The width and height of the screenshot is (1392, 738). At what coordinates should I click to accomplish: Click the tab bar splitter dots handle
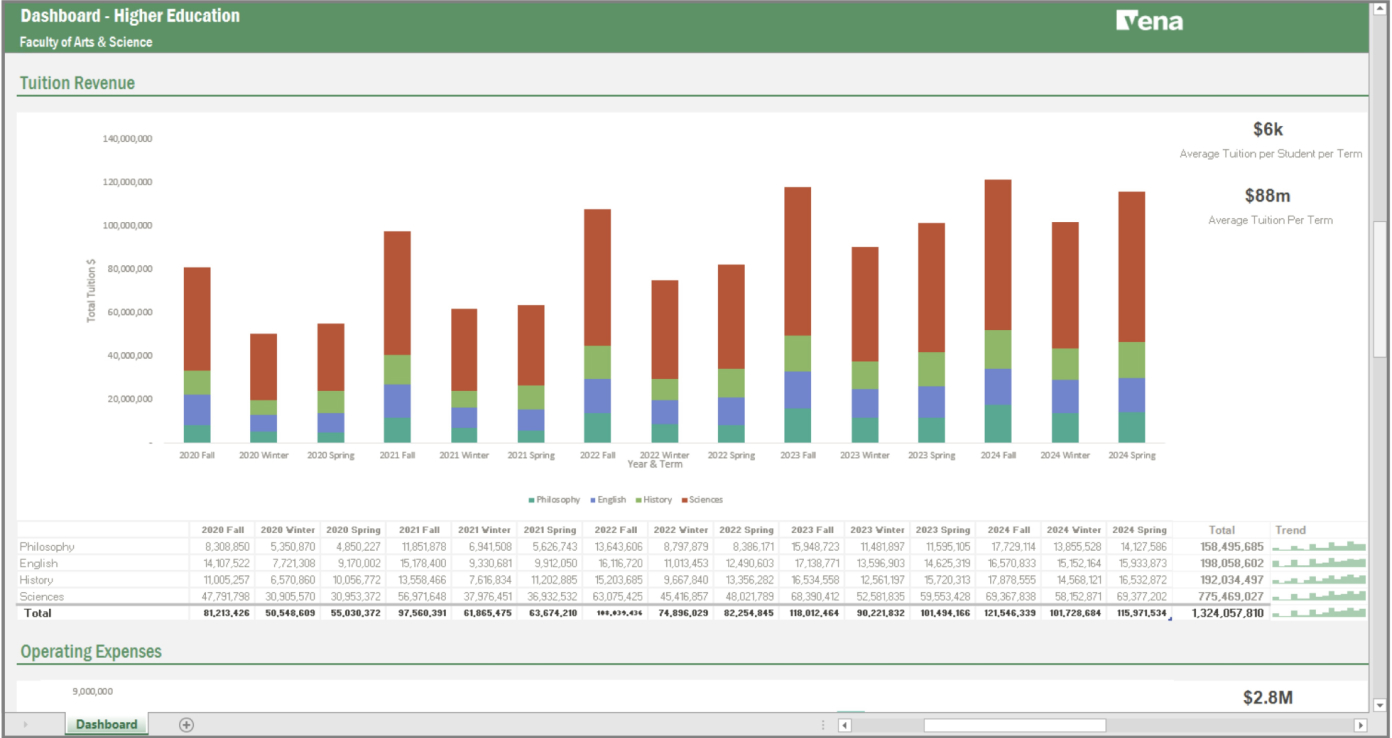[823, 725]
